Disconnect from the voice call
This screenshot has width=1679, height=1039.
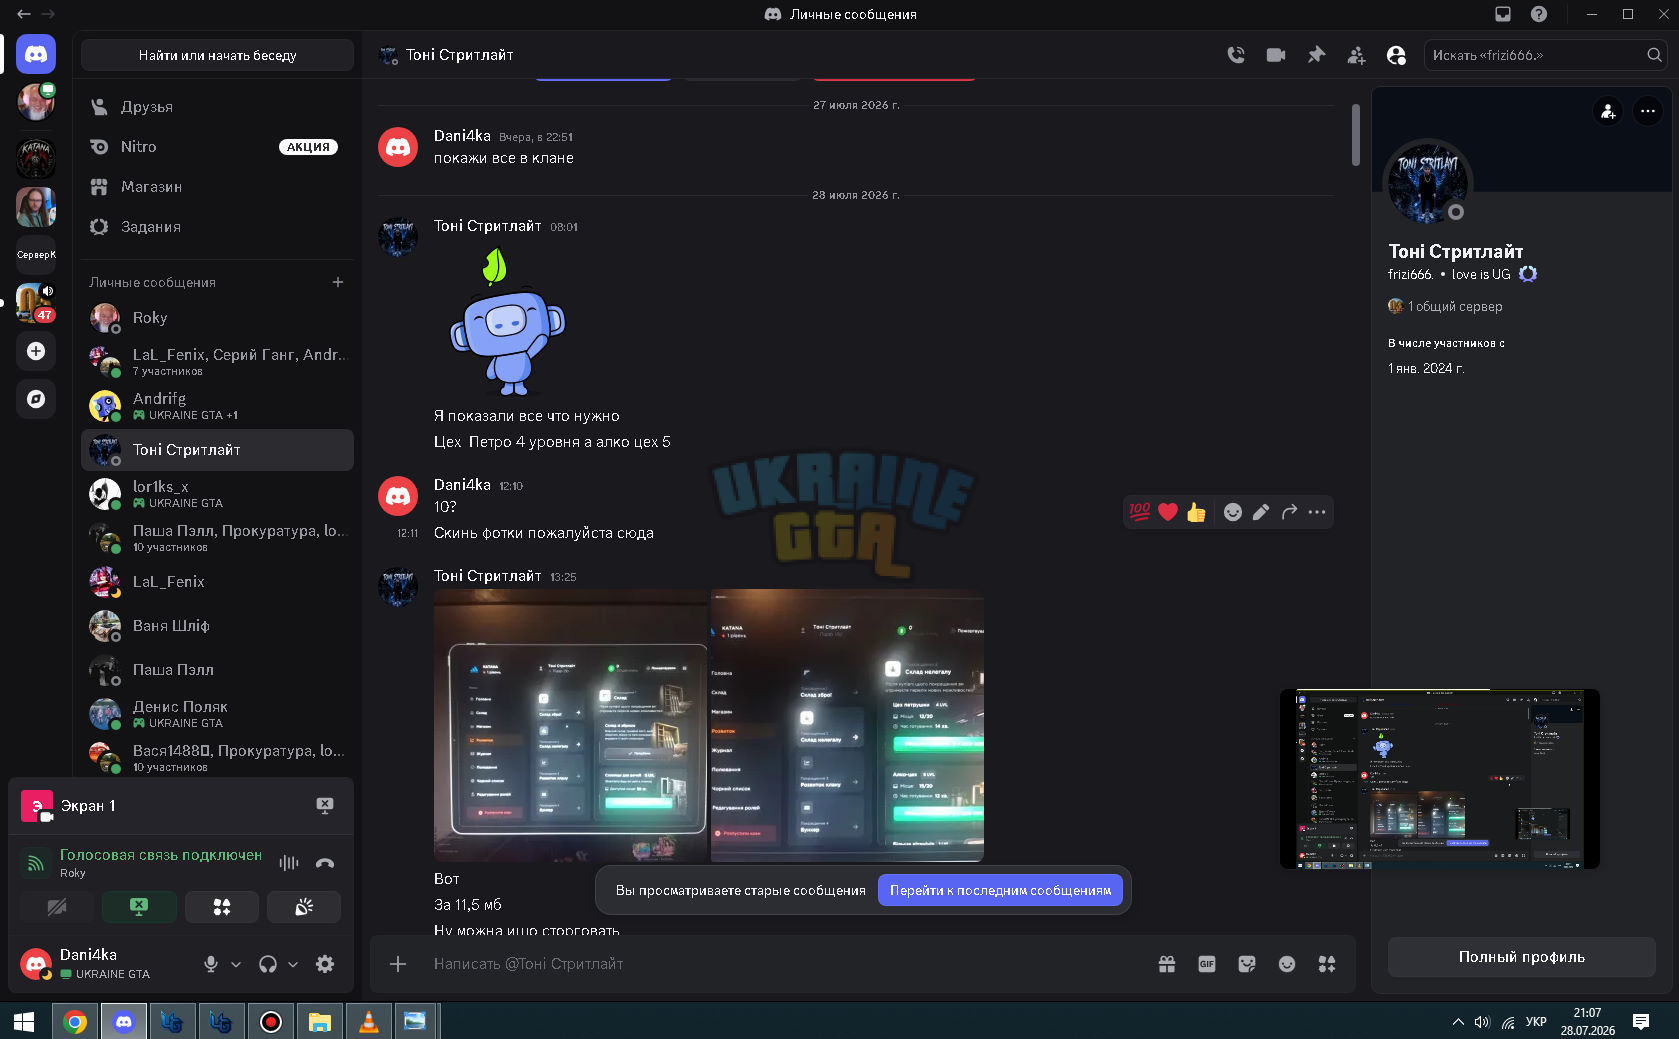coord(325,863)
